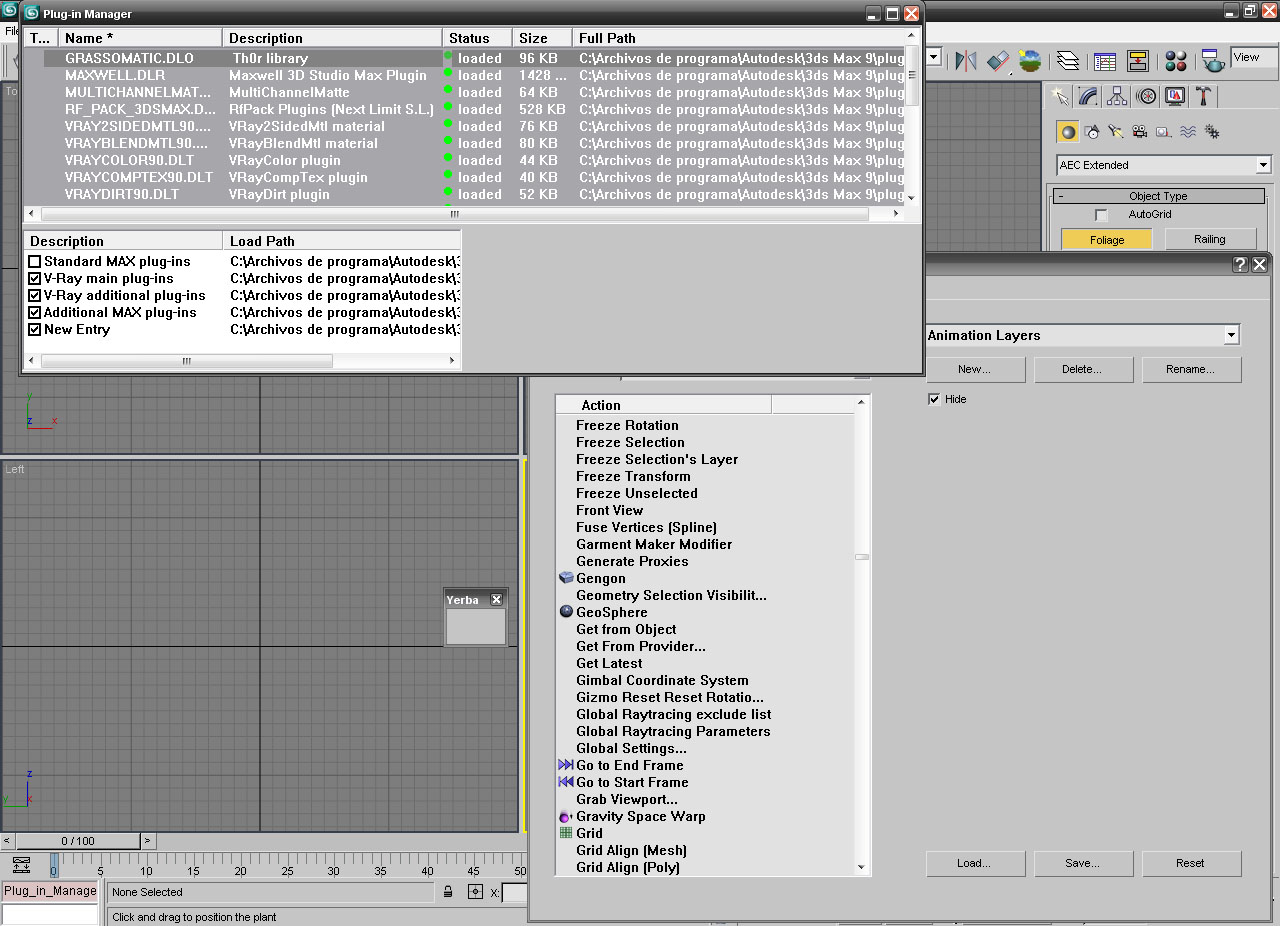Open the View render type dropdown
This screenshot has height=926, width=1280.
(x=1254, y=58)
